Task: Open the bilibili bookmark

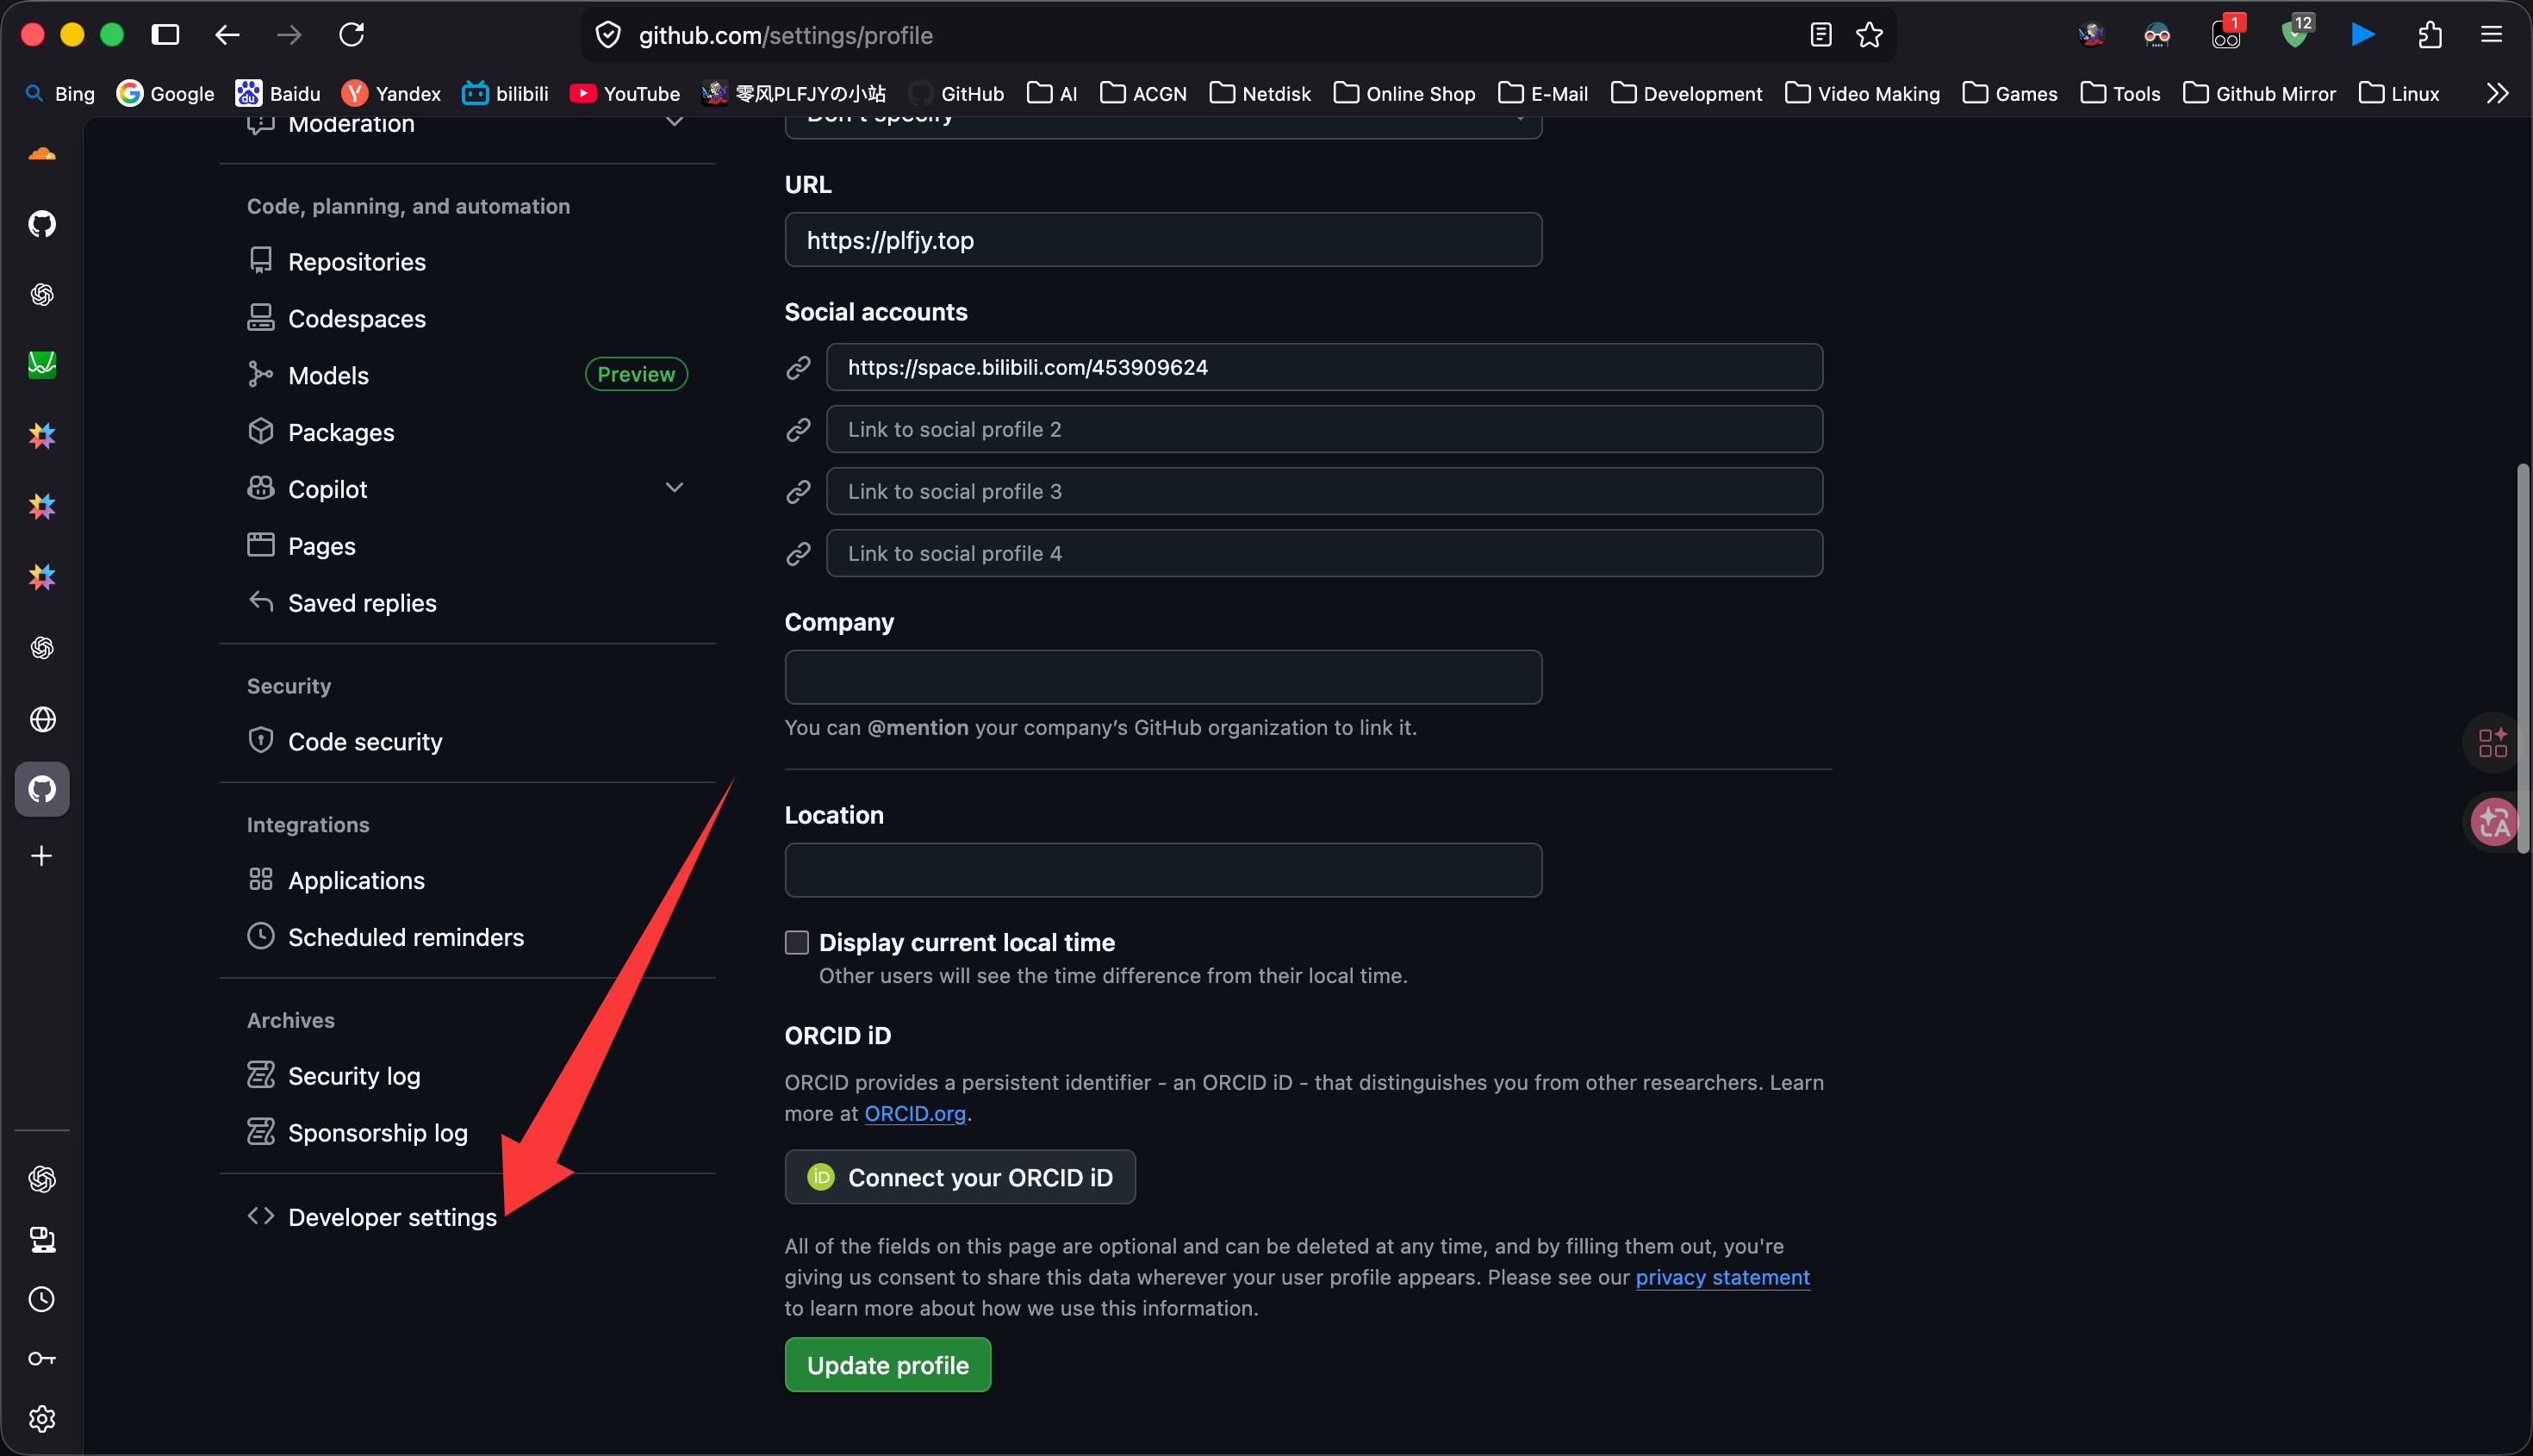Action: click(506, 93)
